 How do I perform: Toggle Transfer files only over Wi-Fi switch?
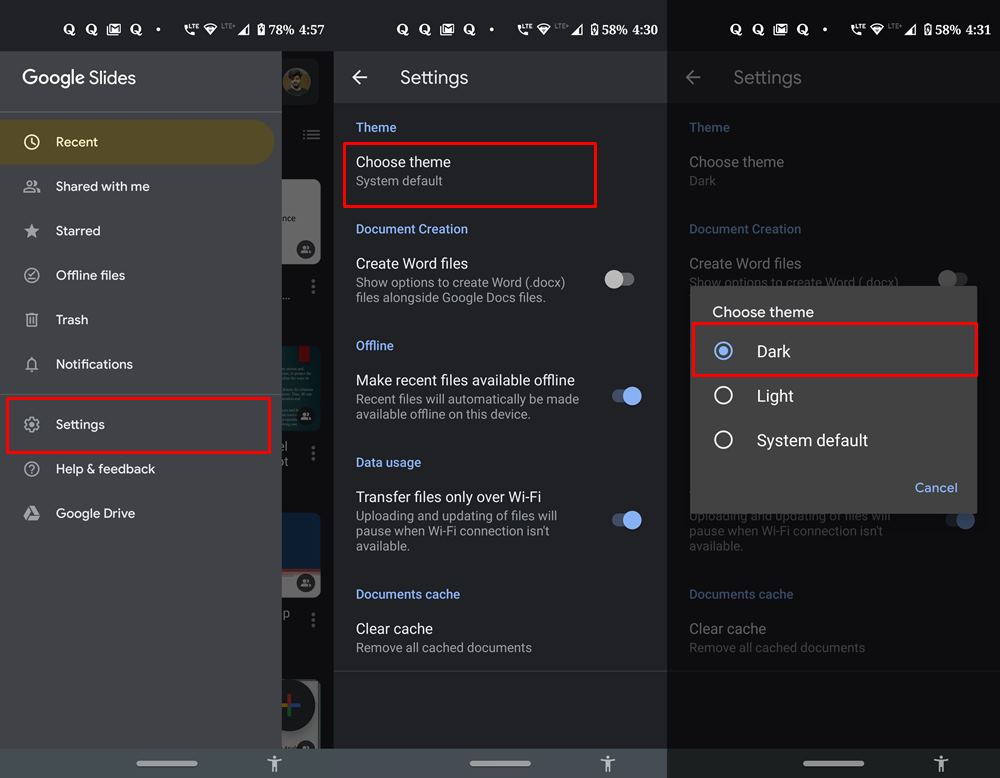pos(627,520)
